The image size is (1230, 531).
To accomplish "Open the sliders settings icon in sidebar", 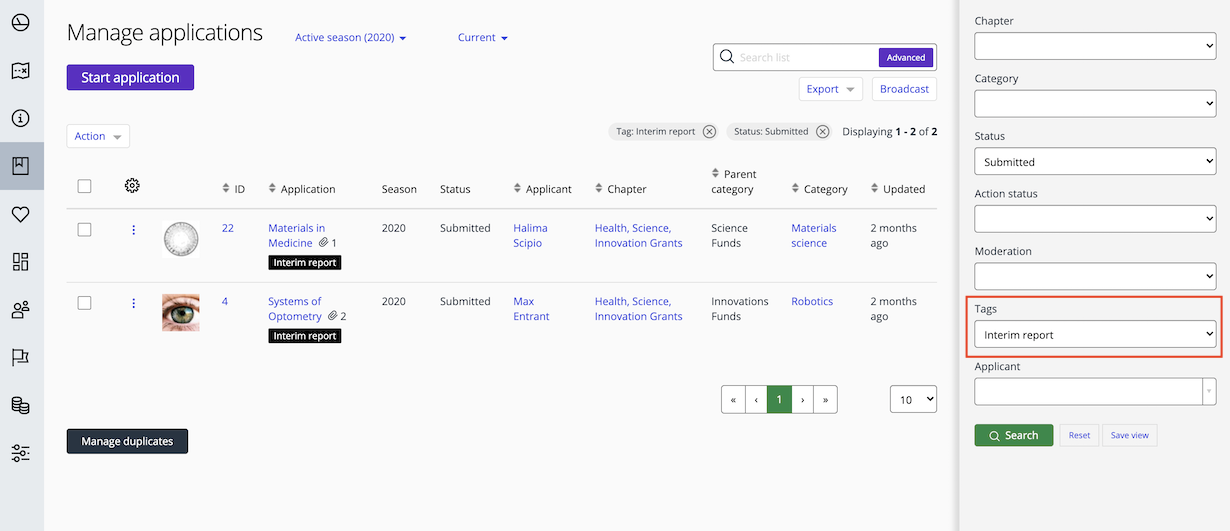I will coord(21,453).
